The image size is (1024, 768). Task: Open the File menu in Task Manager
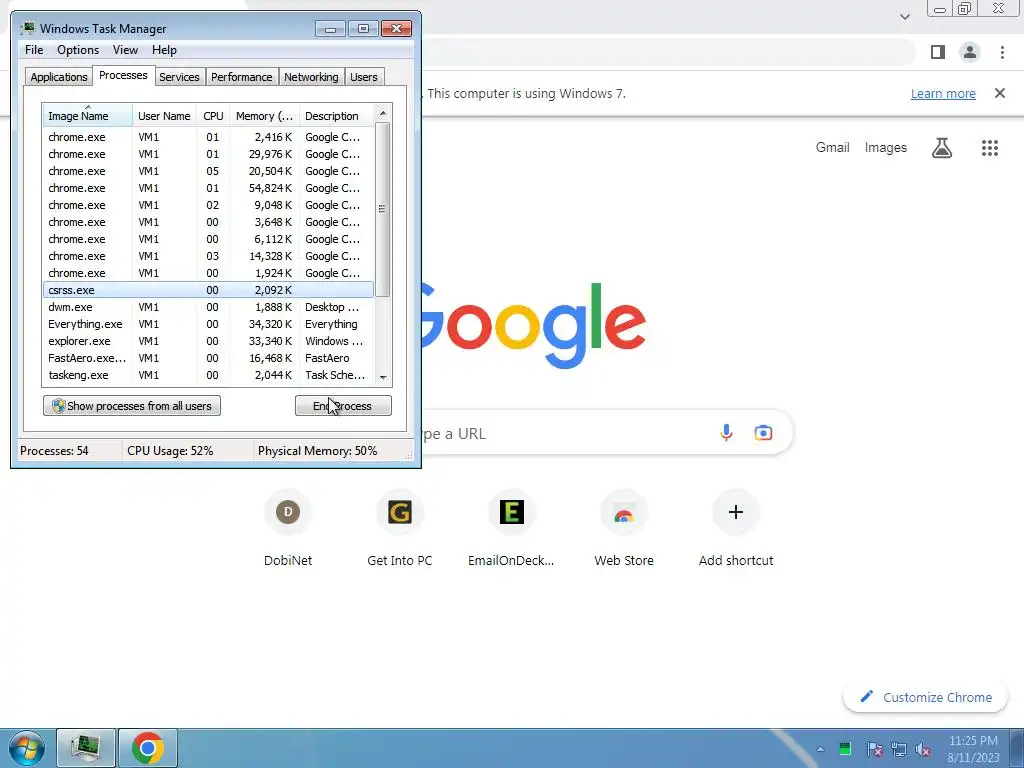[x=34, y=50]
